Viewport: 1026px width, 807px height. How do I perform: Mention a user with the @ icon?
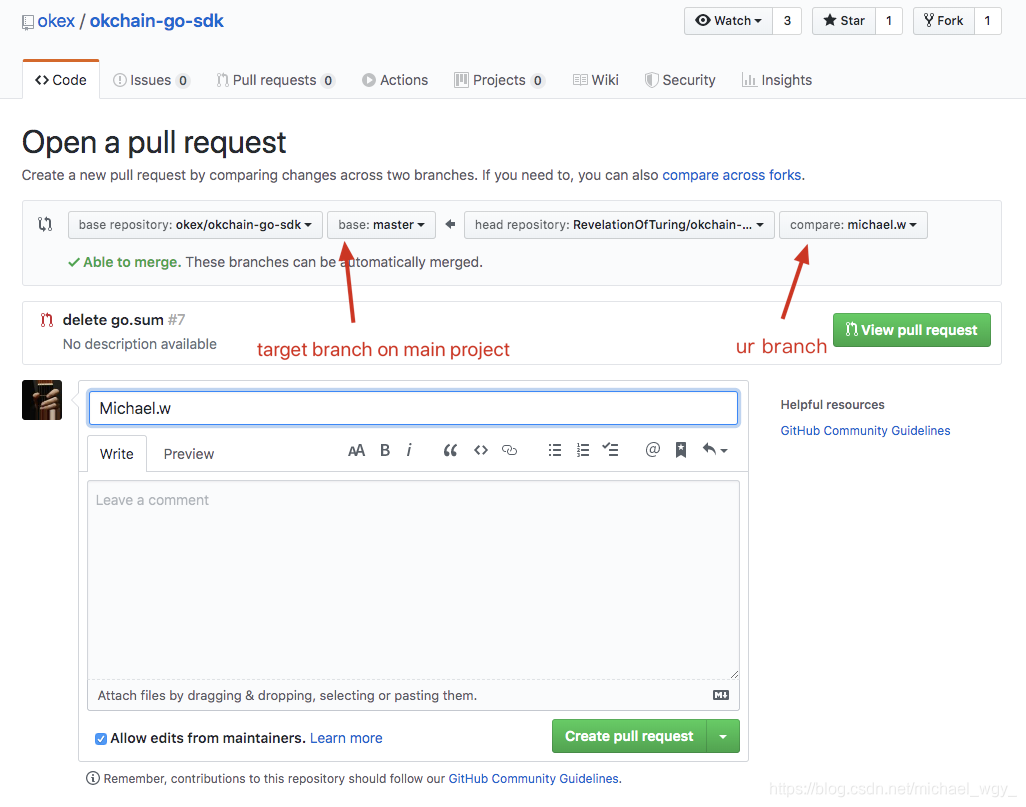[x=652, y=450]
